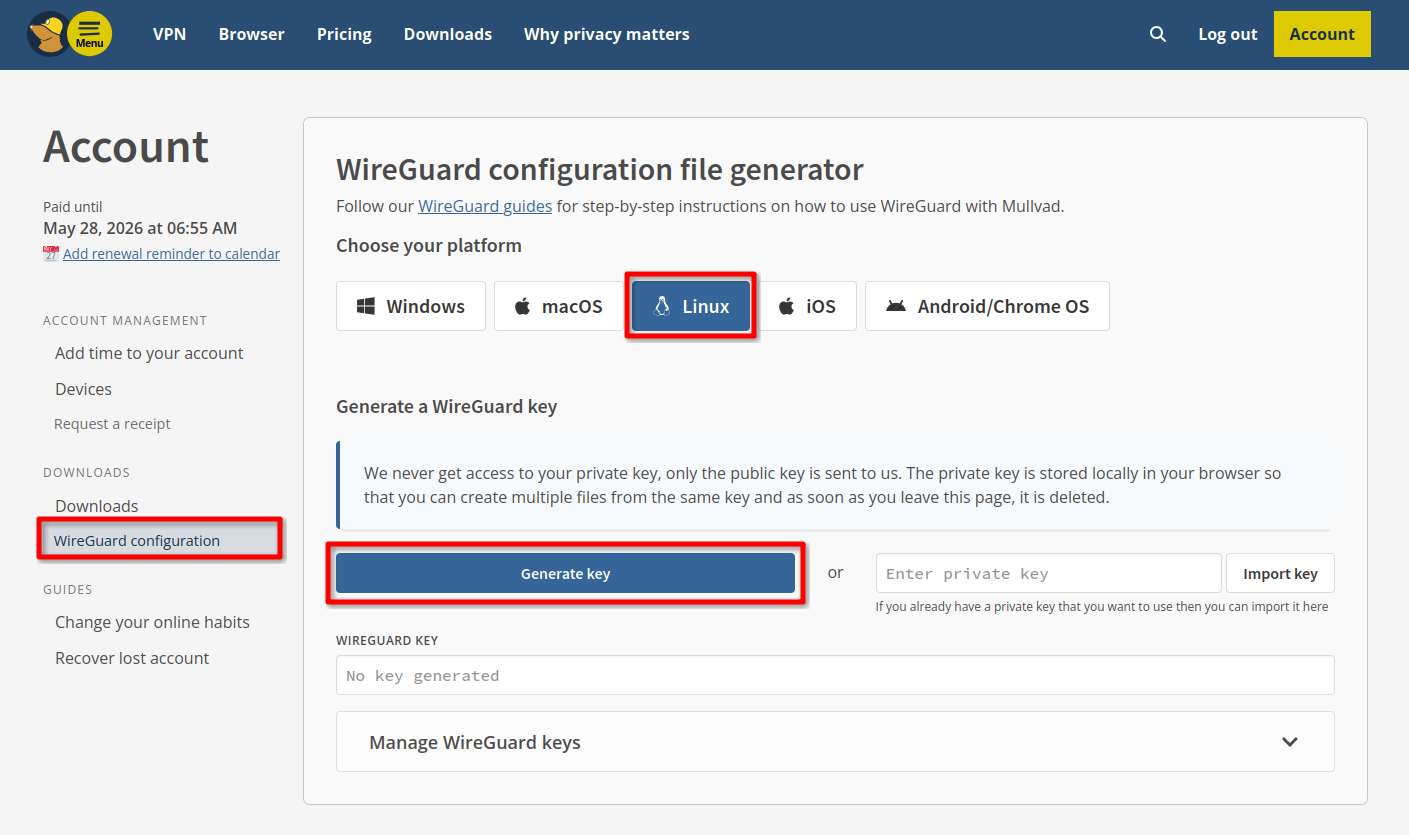Image resolution: width=1409 pixels, height=835 pixels.
Task: Click the WireGuard configuration file generator heading
Action: (600, 169)
